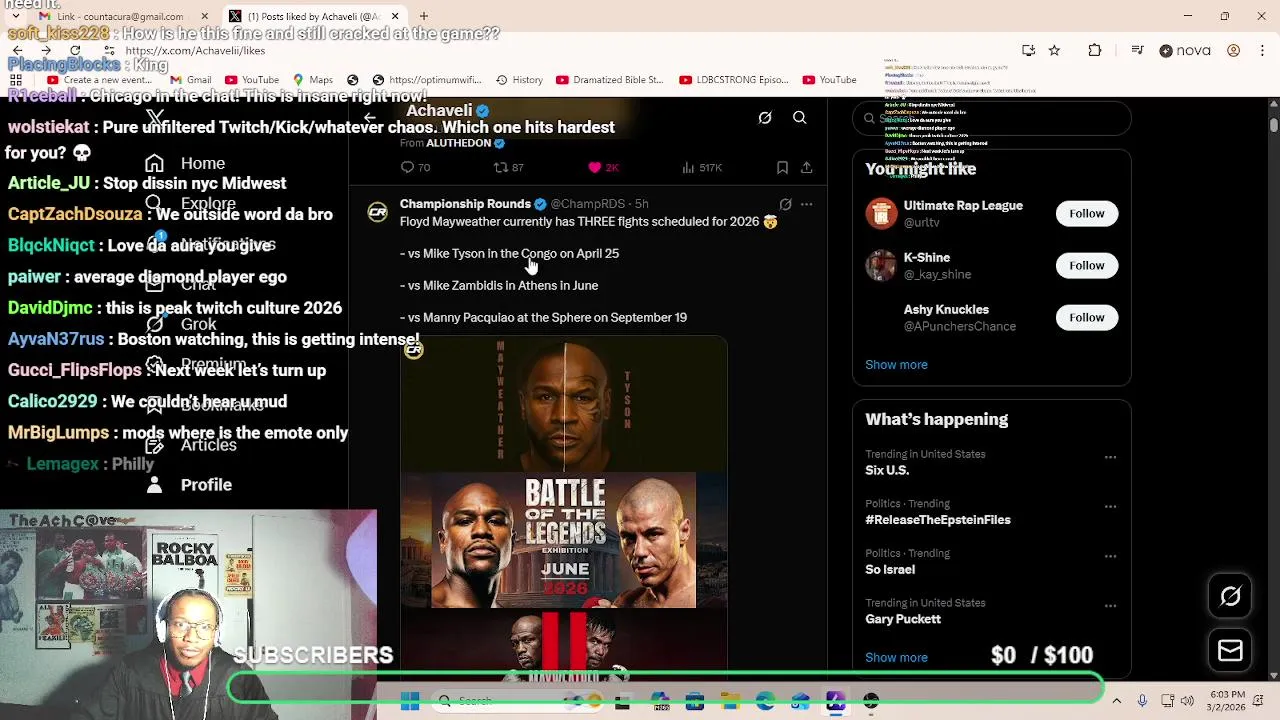Image resolution: width=1280 pixels, height=720 pixels.
Task: Open a new browser tab
Action: click(424, 16)
